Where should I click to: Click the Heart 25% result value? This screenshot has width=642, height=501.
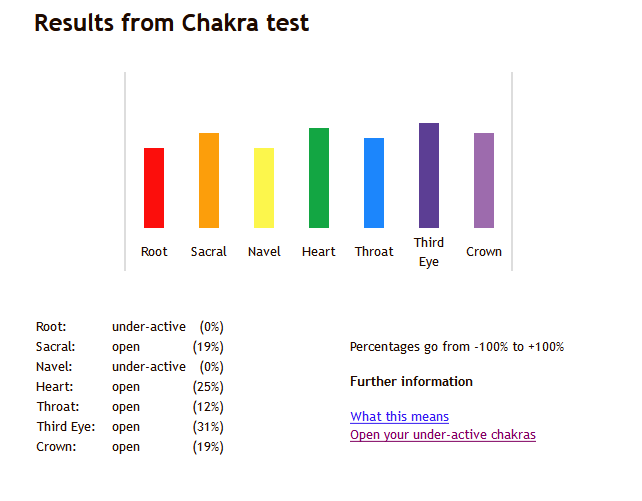click(208, 387)
